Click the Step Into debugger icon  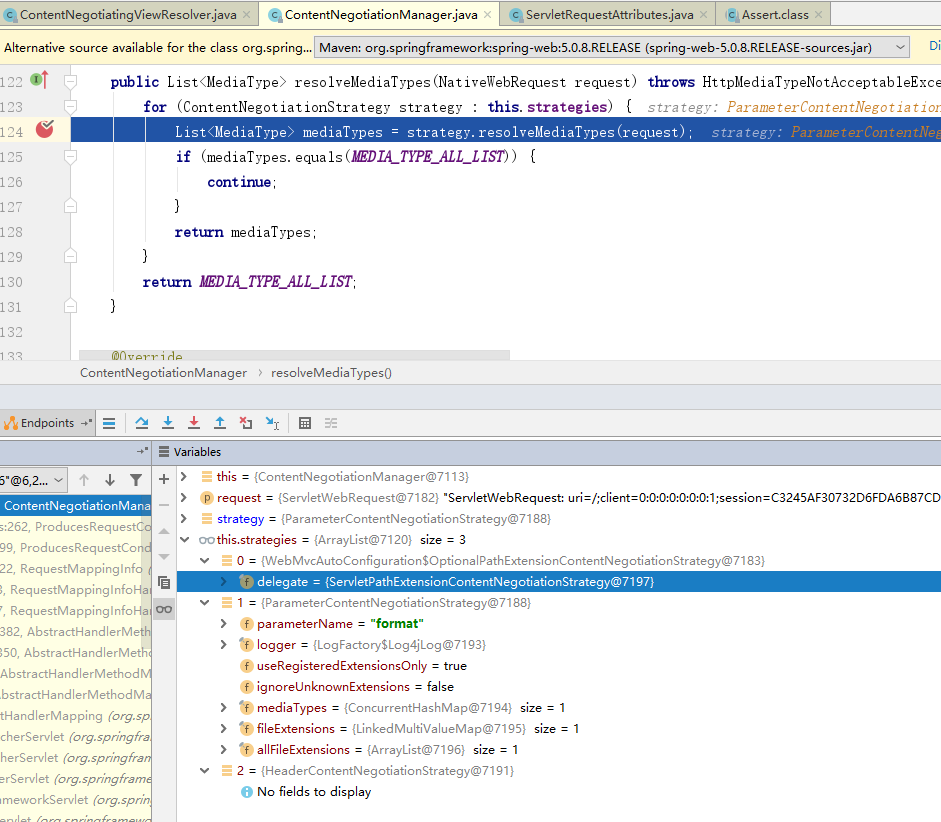[x=168, y=423]
